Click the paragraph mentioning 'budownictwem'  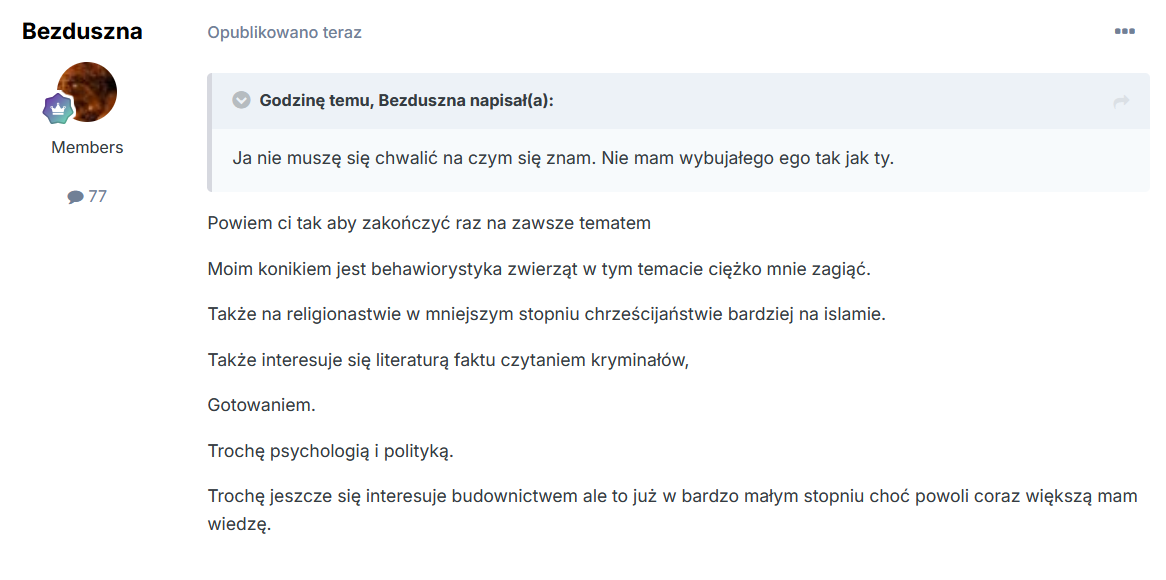coord(672,497)
